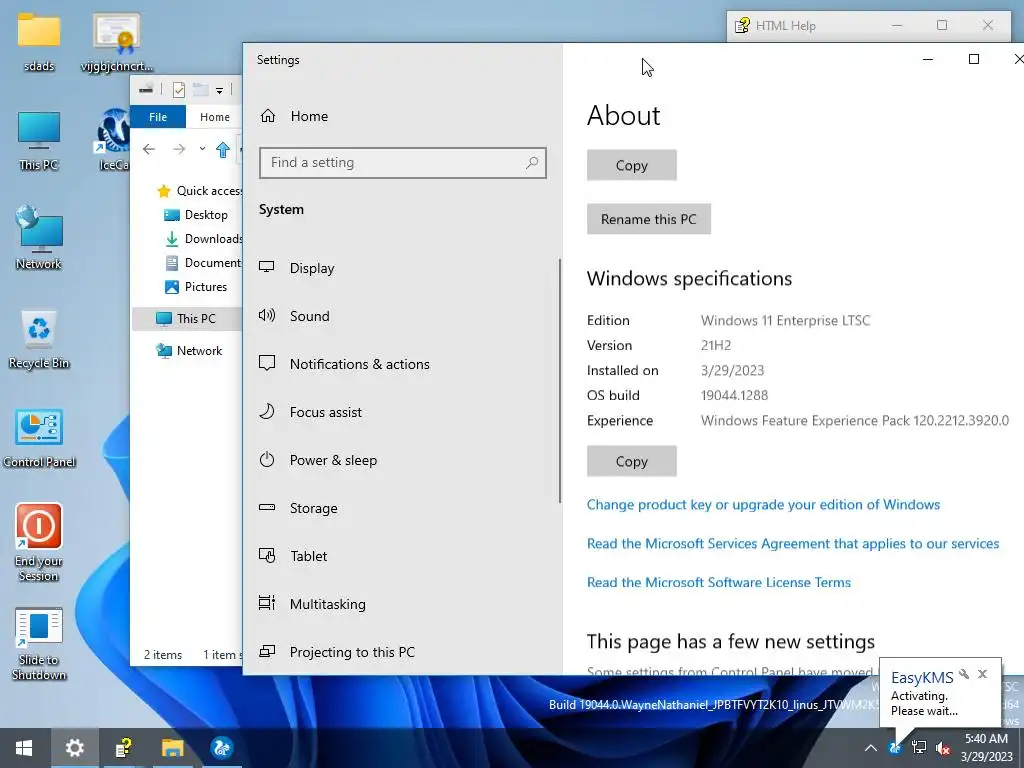Select Documents in Explorer navigation

coord(203,263)
